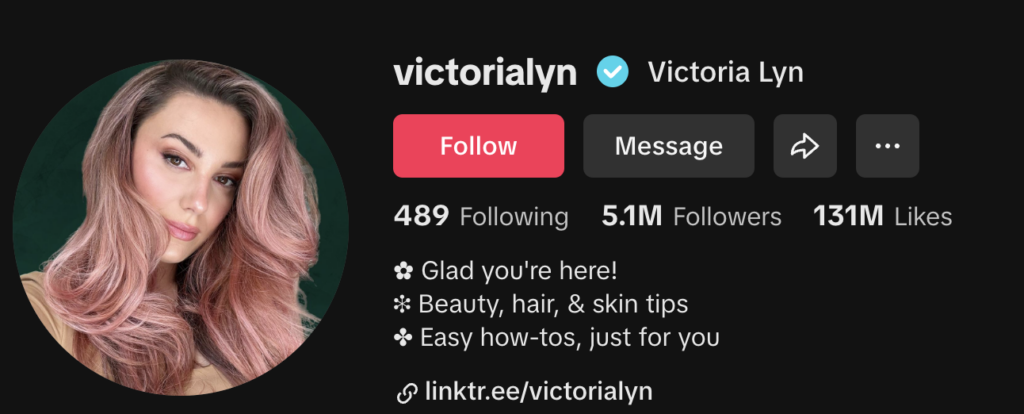The height and width of the screenshot is (414, 1024).
Task: Follow the victorialyn account
Action: point(479,146)
